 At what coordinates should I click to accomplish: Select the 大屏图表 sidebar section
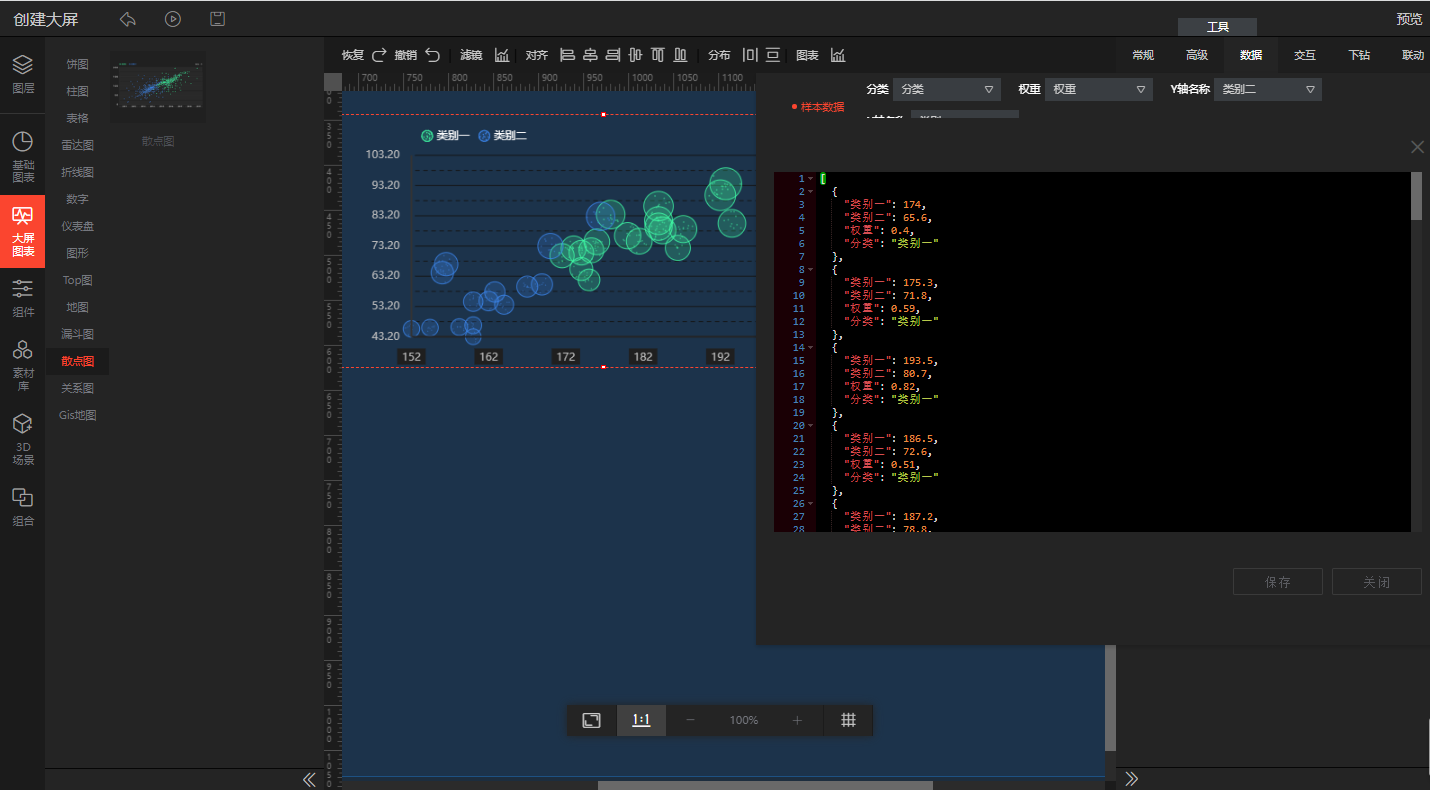tap(23, 232)
